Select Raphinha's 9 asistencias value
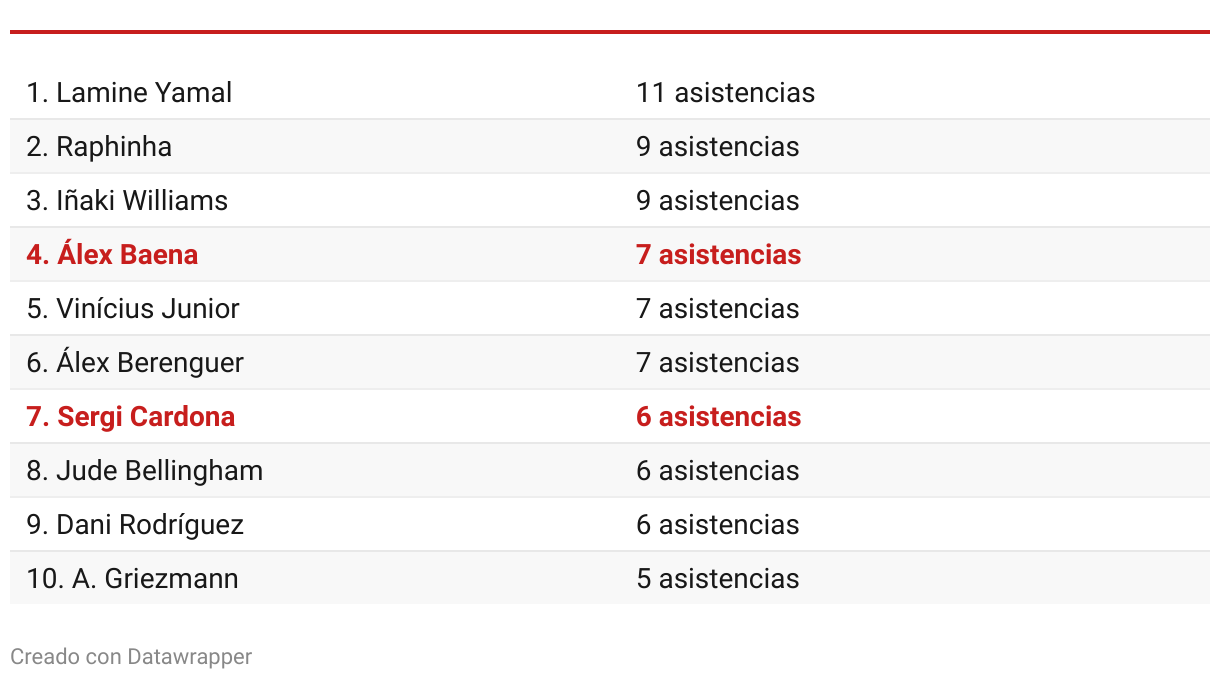Viewport: 1220px width, 680px height. (x=717, y=147)
